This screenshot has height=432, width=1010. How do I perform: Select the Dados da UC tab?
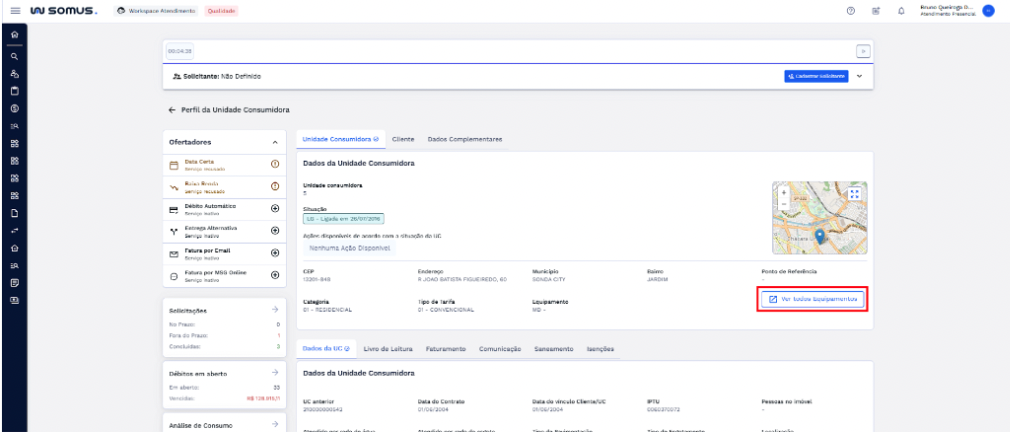[325, 348]
